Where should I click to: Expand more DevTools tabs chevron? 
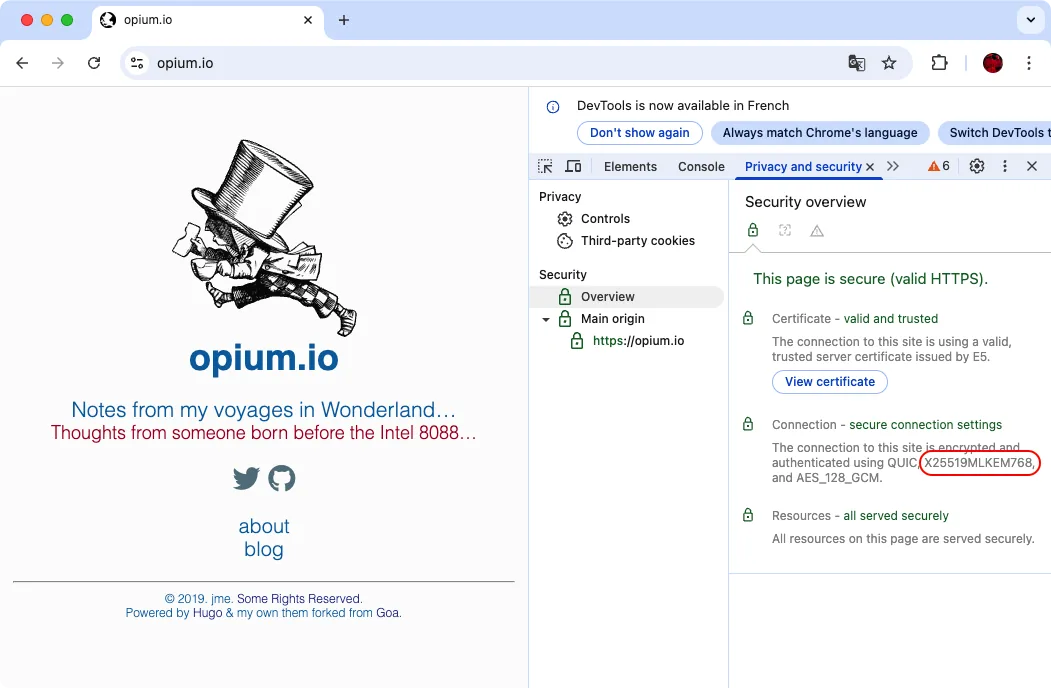893,166
